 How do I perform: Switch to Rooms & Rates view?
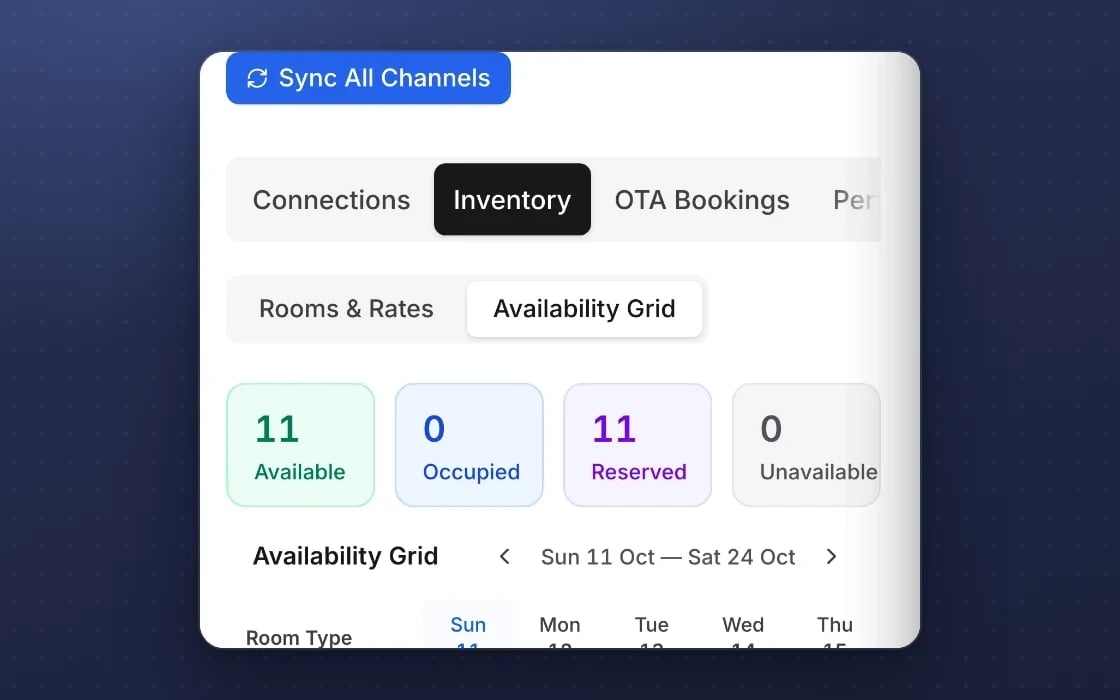tap(346, 309)
